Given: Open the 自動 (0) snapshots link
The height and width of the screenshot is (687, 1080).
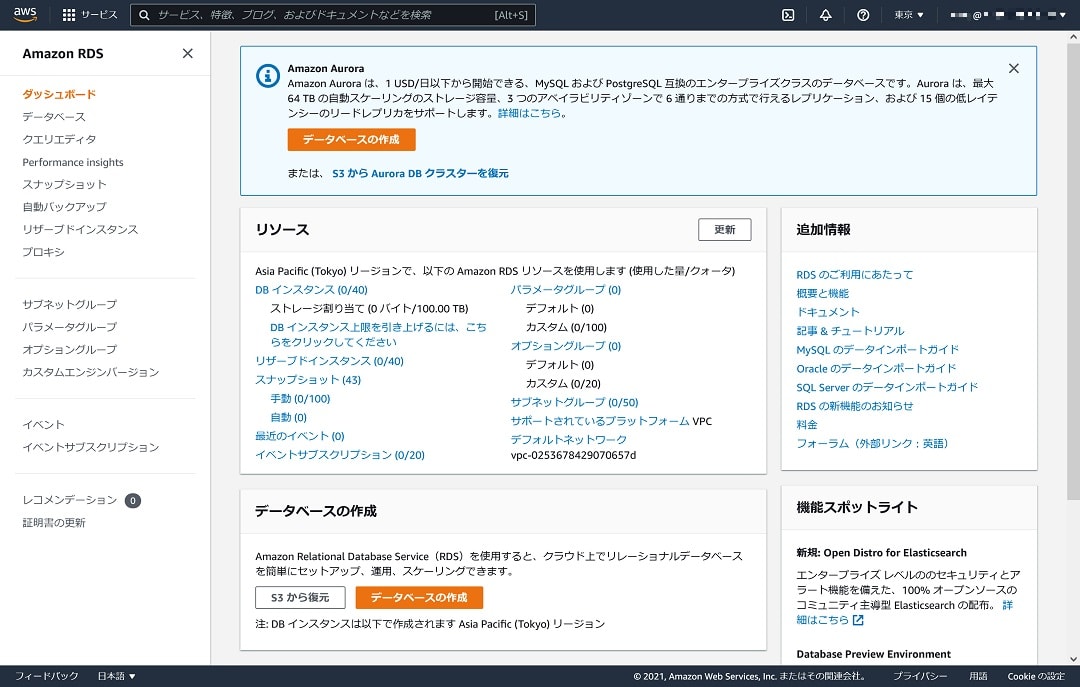Looking at the screenshot, I should click(x=289, y=418).
